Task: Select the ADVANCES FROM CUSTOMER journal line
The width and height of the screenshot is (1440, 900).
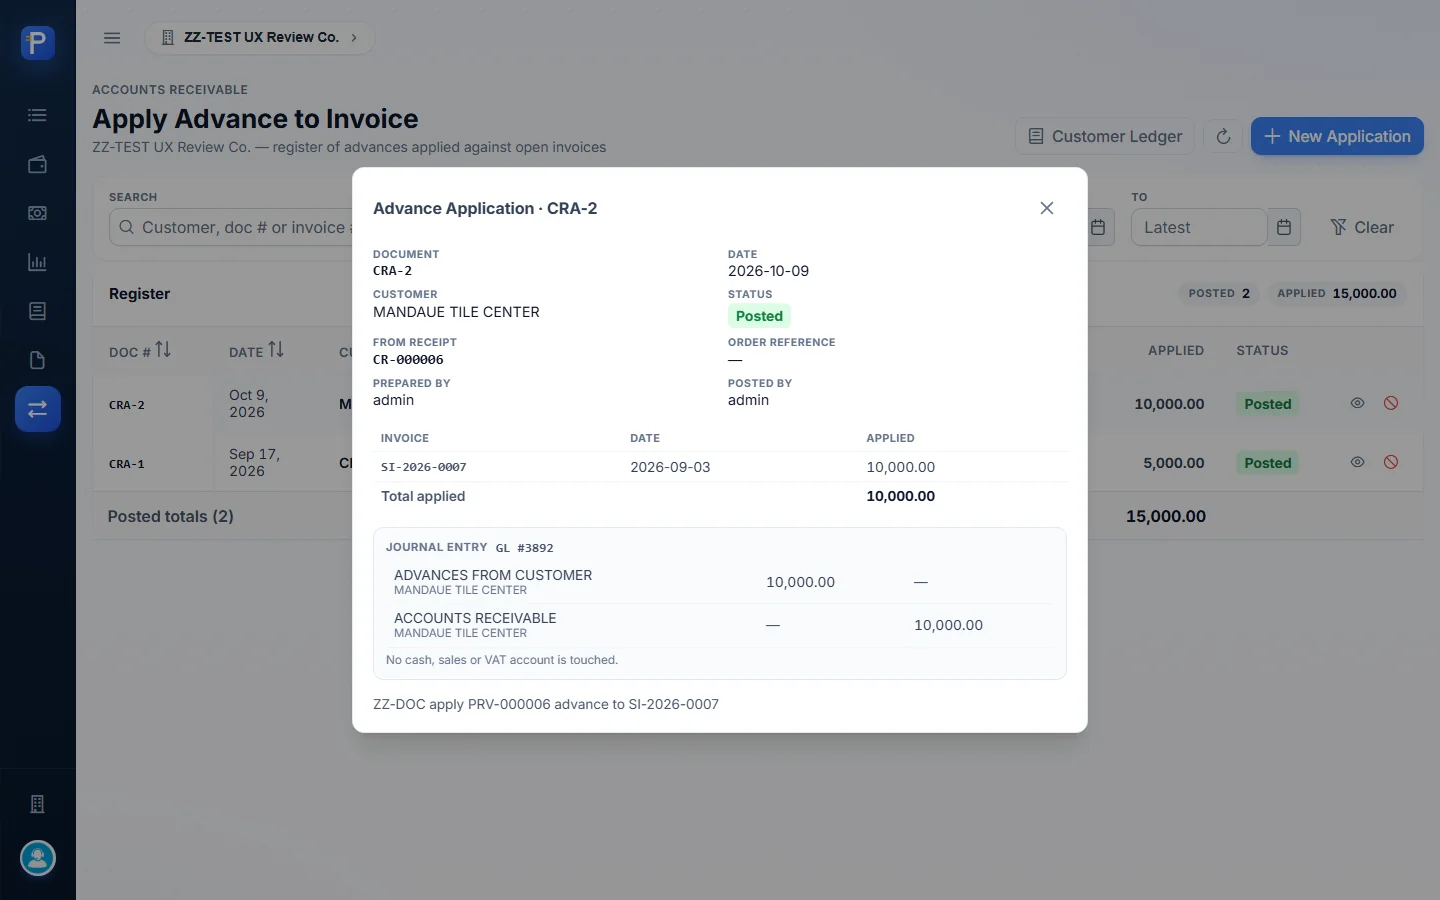Action: 720,582
